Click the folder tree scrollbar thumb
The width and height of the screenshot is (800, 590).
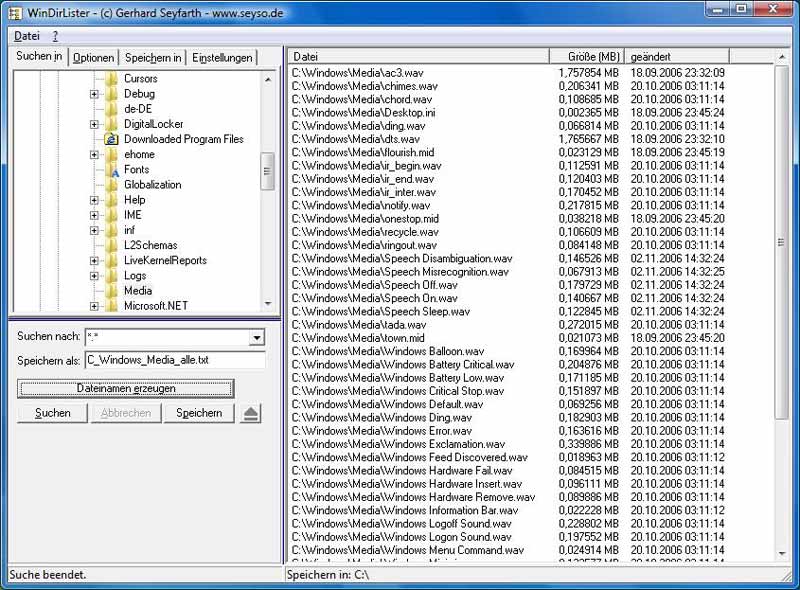click(x=267, y=171)
